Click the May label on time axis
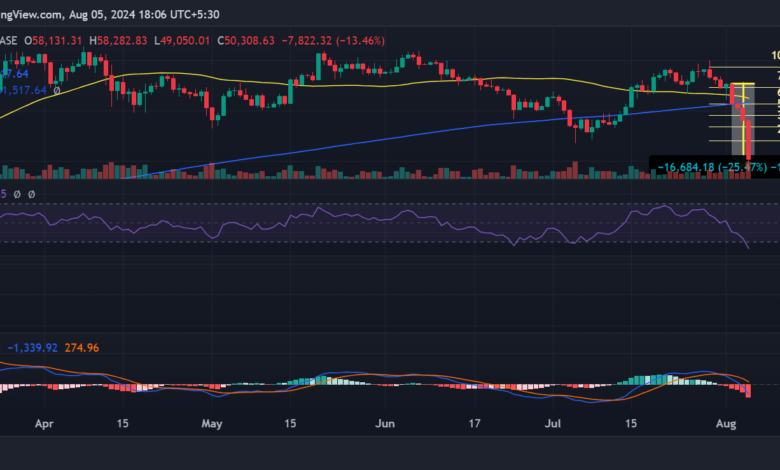The height and width of the screenshot is (470, 780). point(211,424)
